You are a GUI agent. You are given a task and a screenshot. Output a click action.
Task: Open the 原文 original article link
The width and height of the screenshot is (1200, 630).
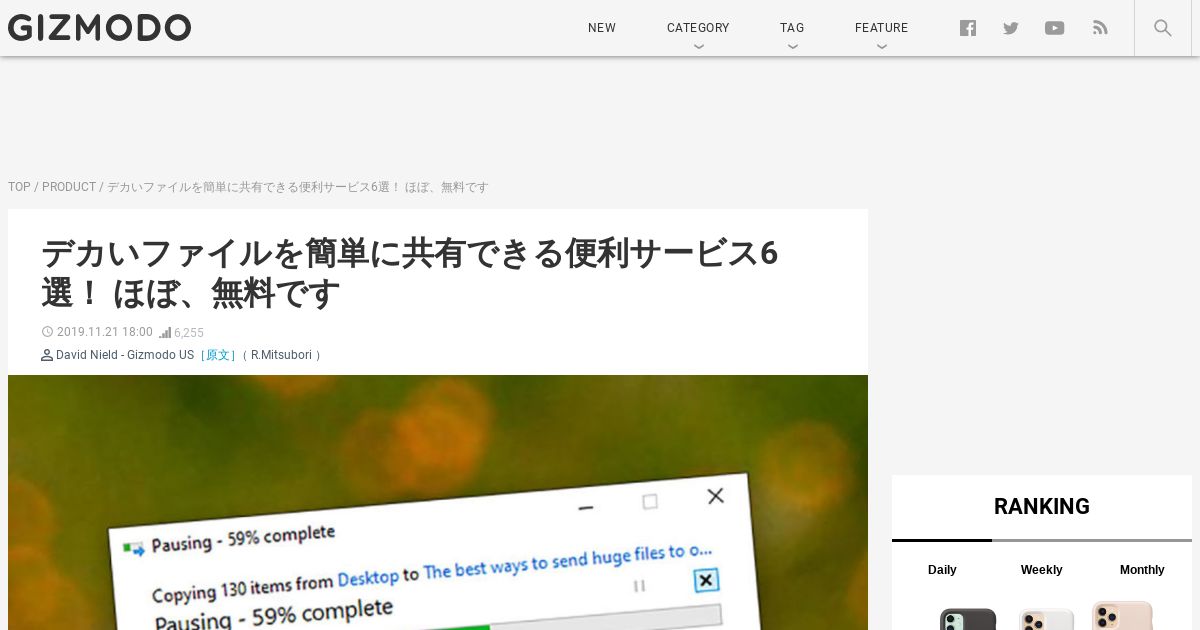[x=217, y=355]
